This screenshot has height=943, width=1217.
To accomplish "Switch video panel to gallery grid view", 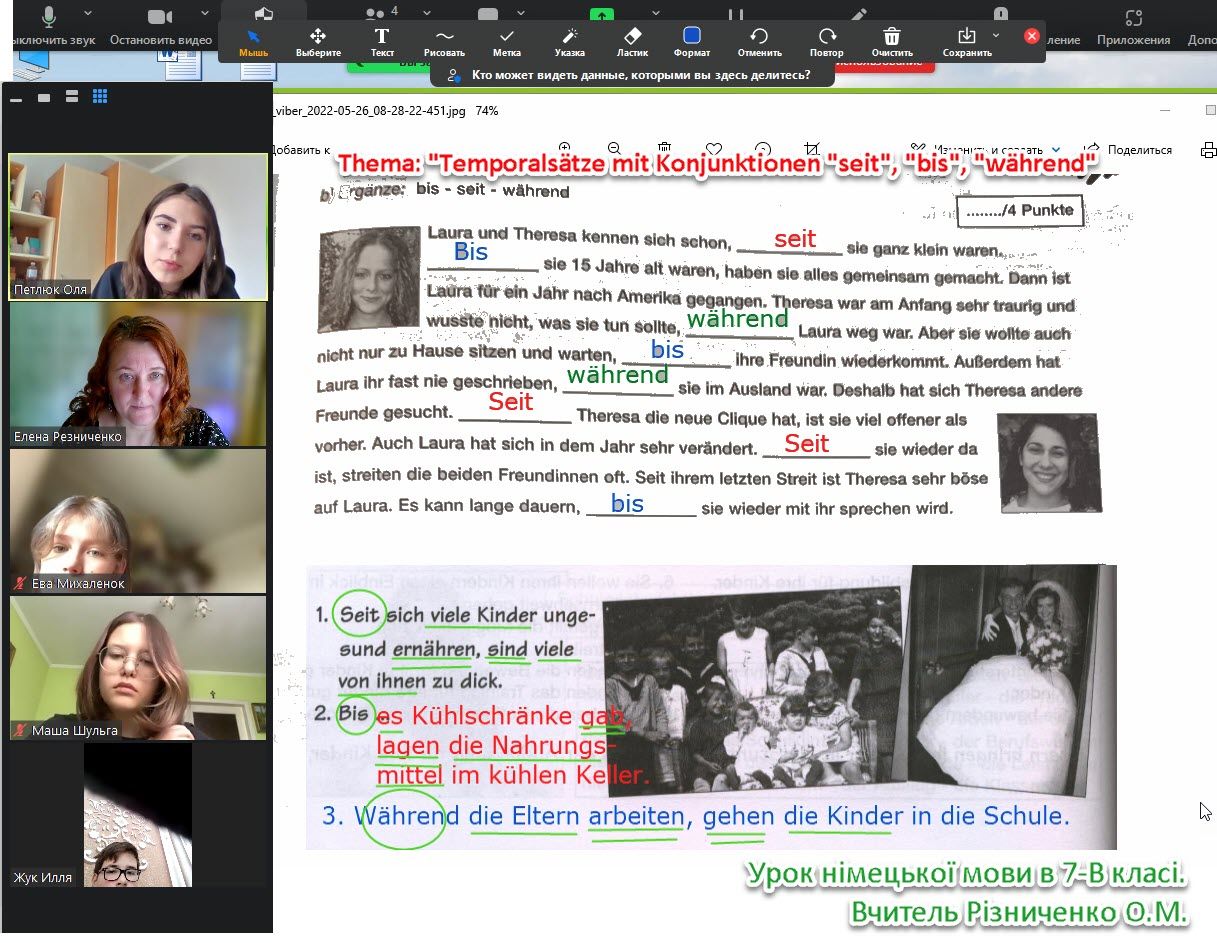I will (100, 96).
